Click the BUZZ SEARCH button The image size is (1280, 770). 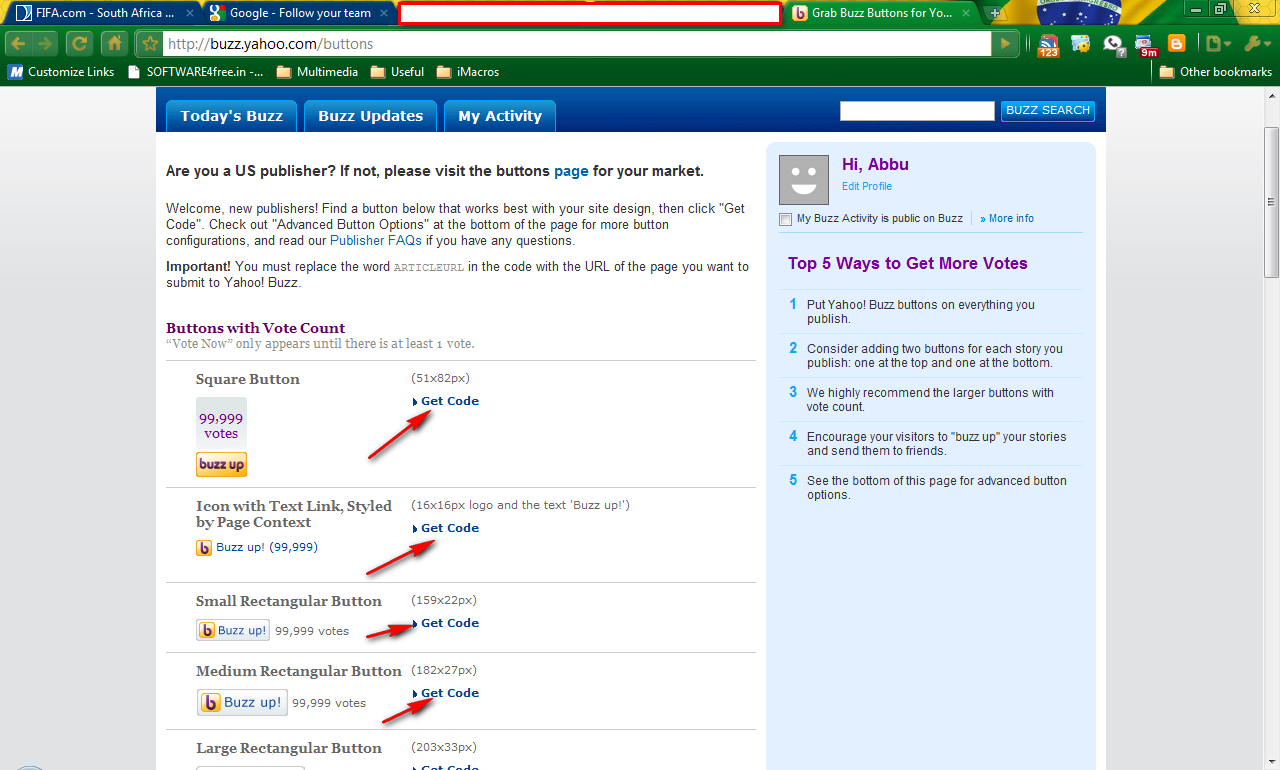1047,110
